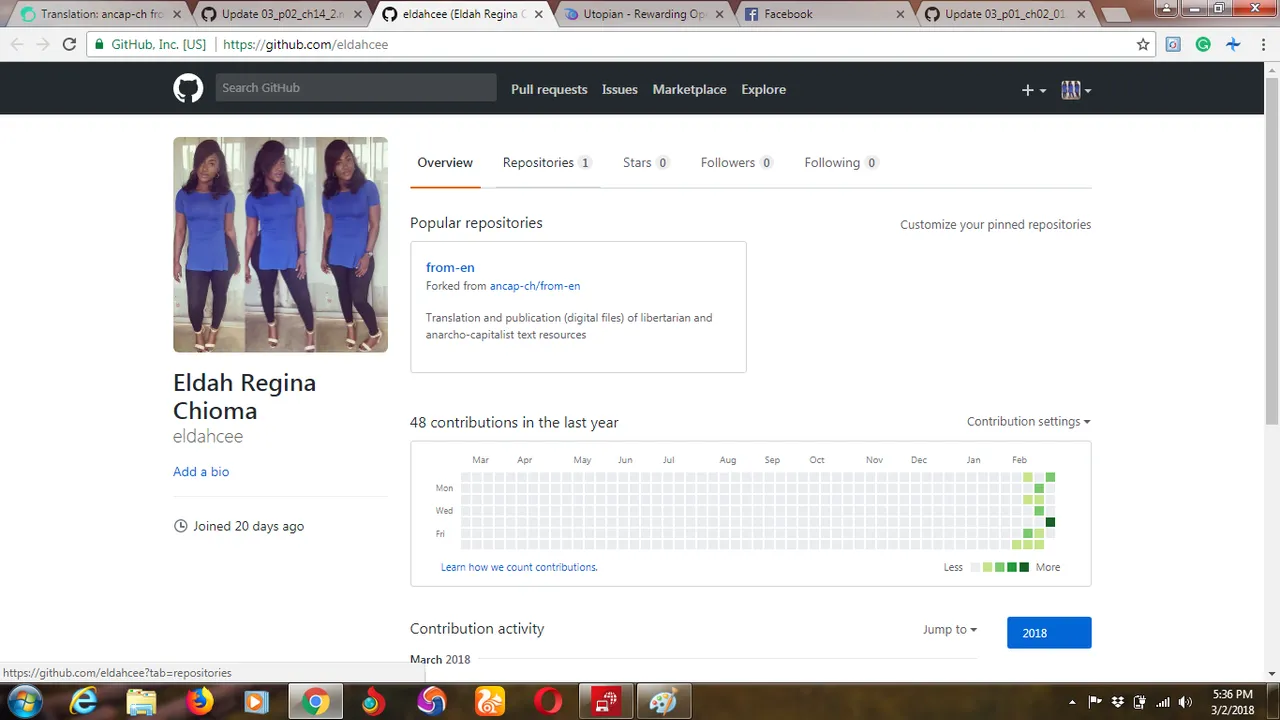
Task: Open Explore from the header
Action: pos(763,89)
